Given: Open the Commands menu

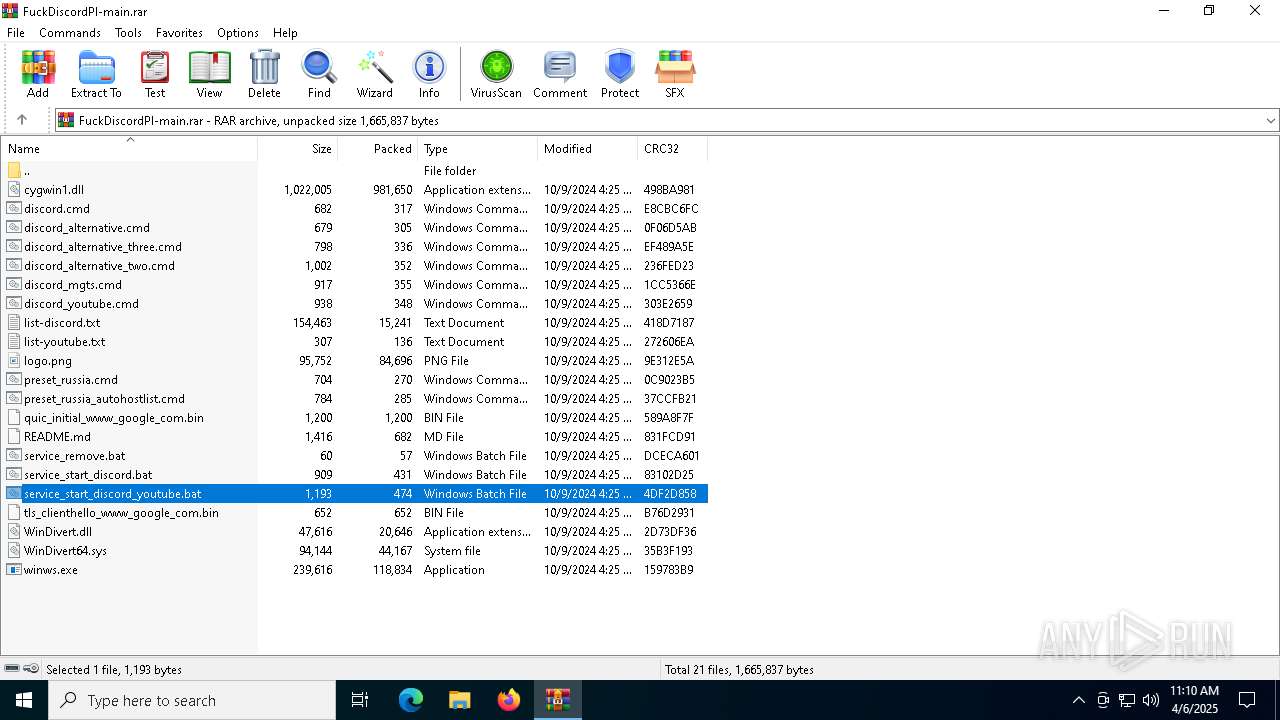Looking at the screenshot, I should click(x=70, y=33).
